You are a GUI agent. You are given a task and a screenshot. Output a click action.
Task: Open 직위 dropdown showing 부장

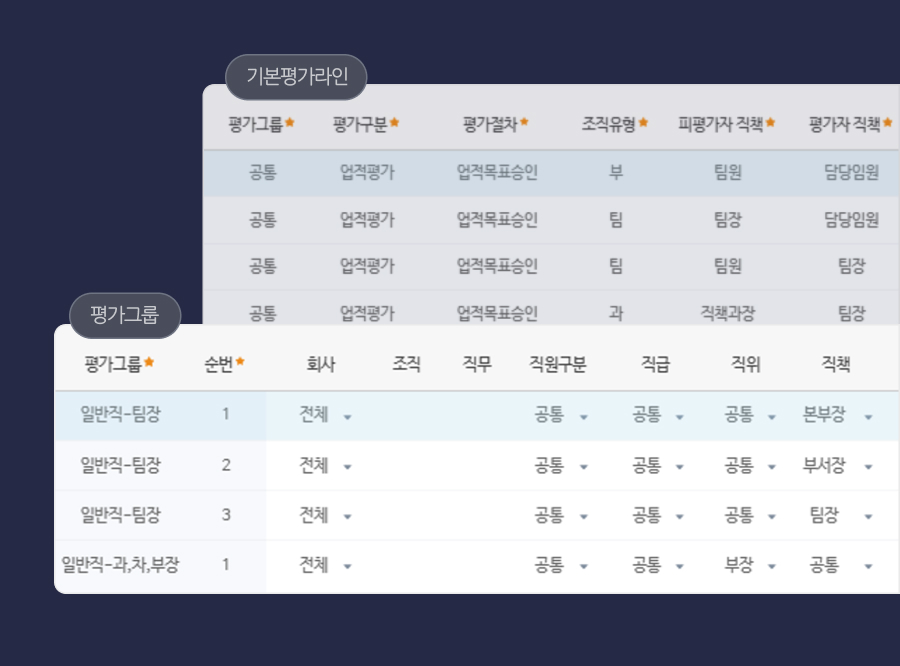750,565
